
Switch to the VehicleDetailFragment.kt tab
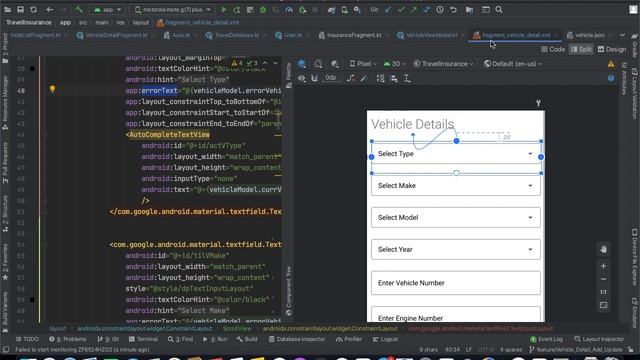(112, 36)
